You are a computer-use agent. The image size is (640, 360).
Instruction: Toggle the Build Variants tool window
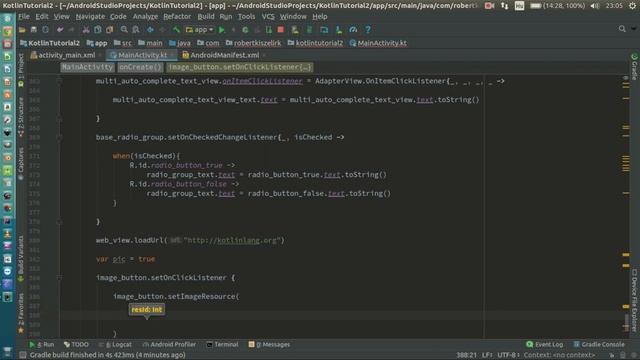pos(21,259)
